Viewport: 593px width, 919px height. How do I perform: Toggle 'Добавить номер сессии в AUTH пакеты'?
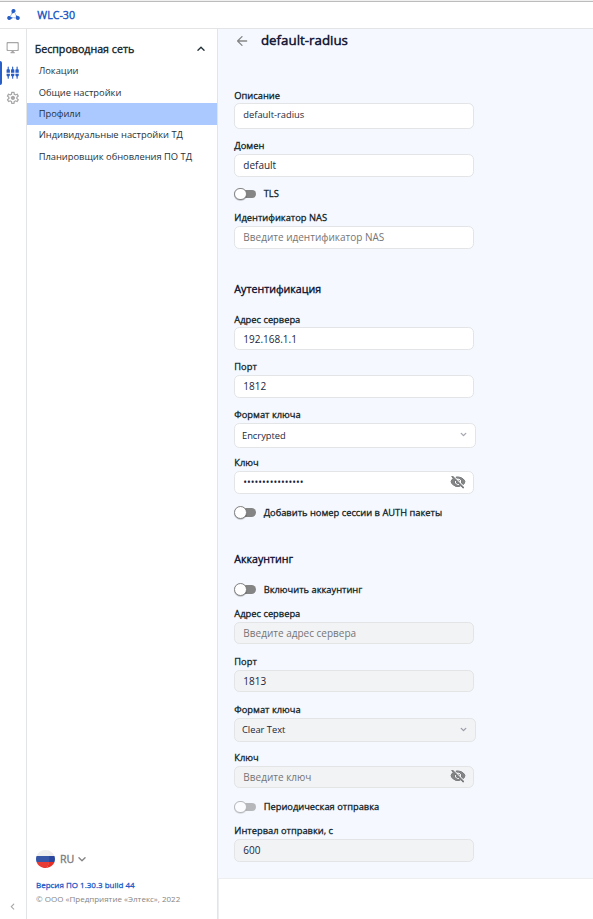(x=245, y=513)
